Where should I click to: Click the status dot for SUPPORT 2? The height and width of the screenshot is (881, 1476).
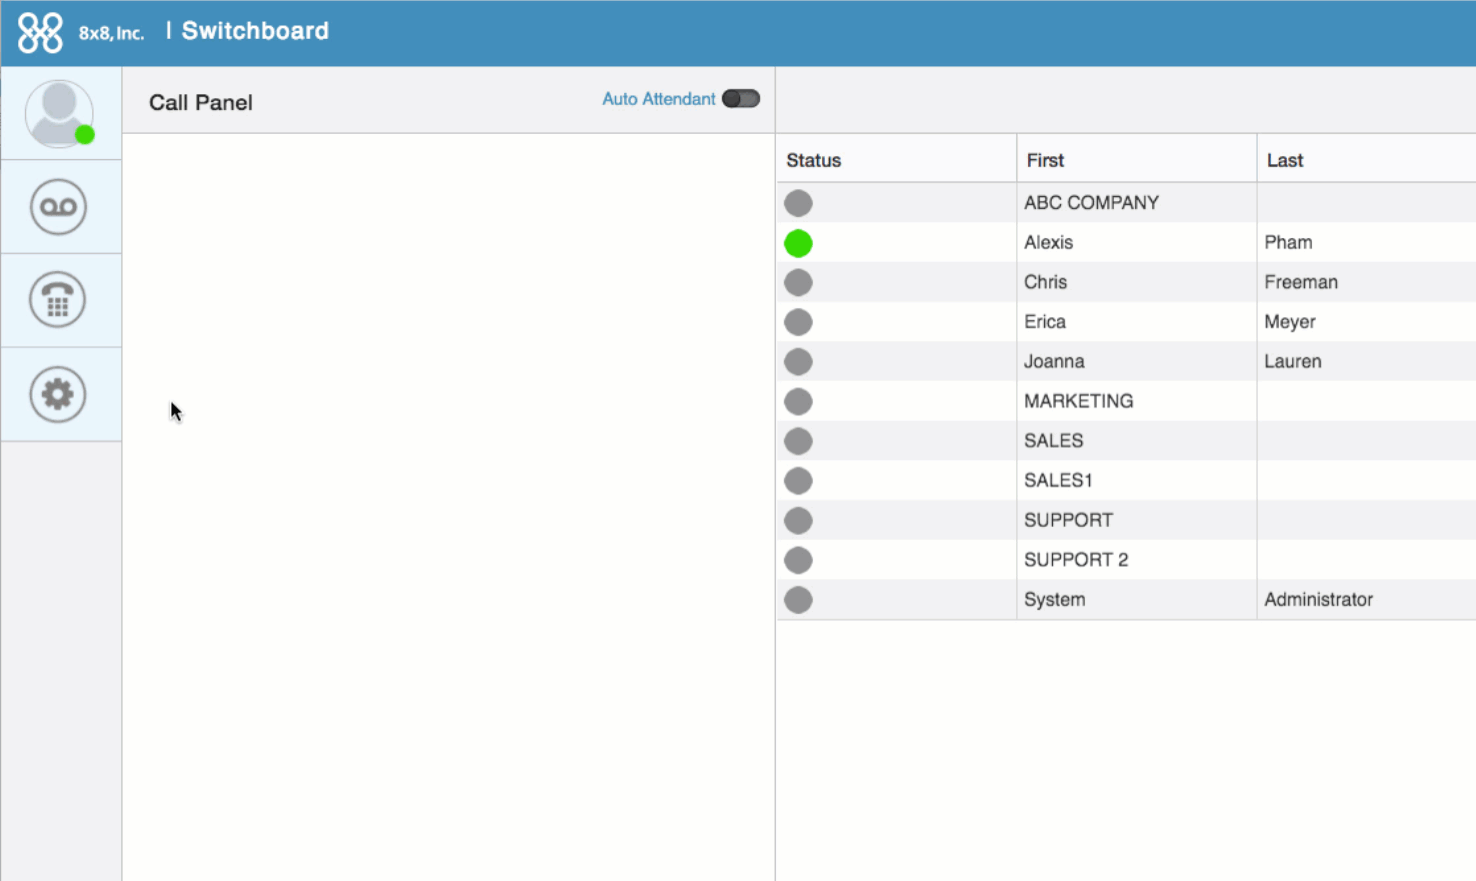pyautogui.click(x=798, y=560)
